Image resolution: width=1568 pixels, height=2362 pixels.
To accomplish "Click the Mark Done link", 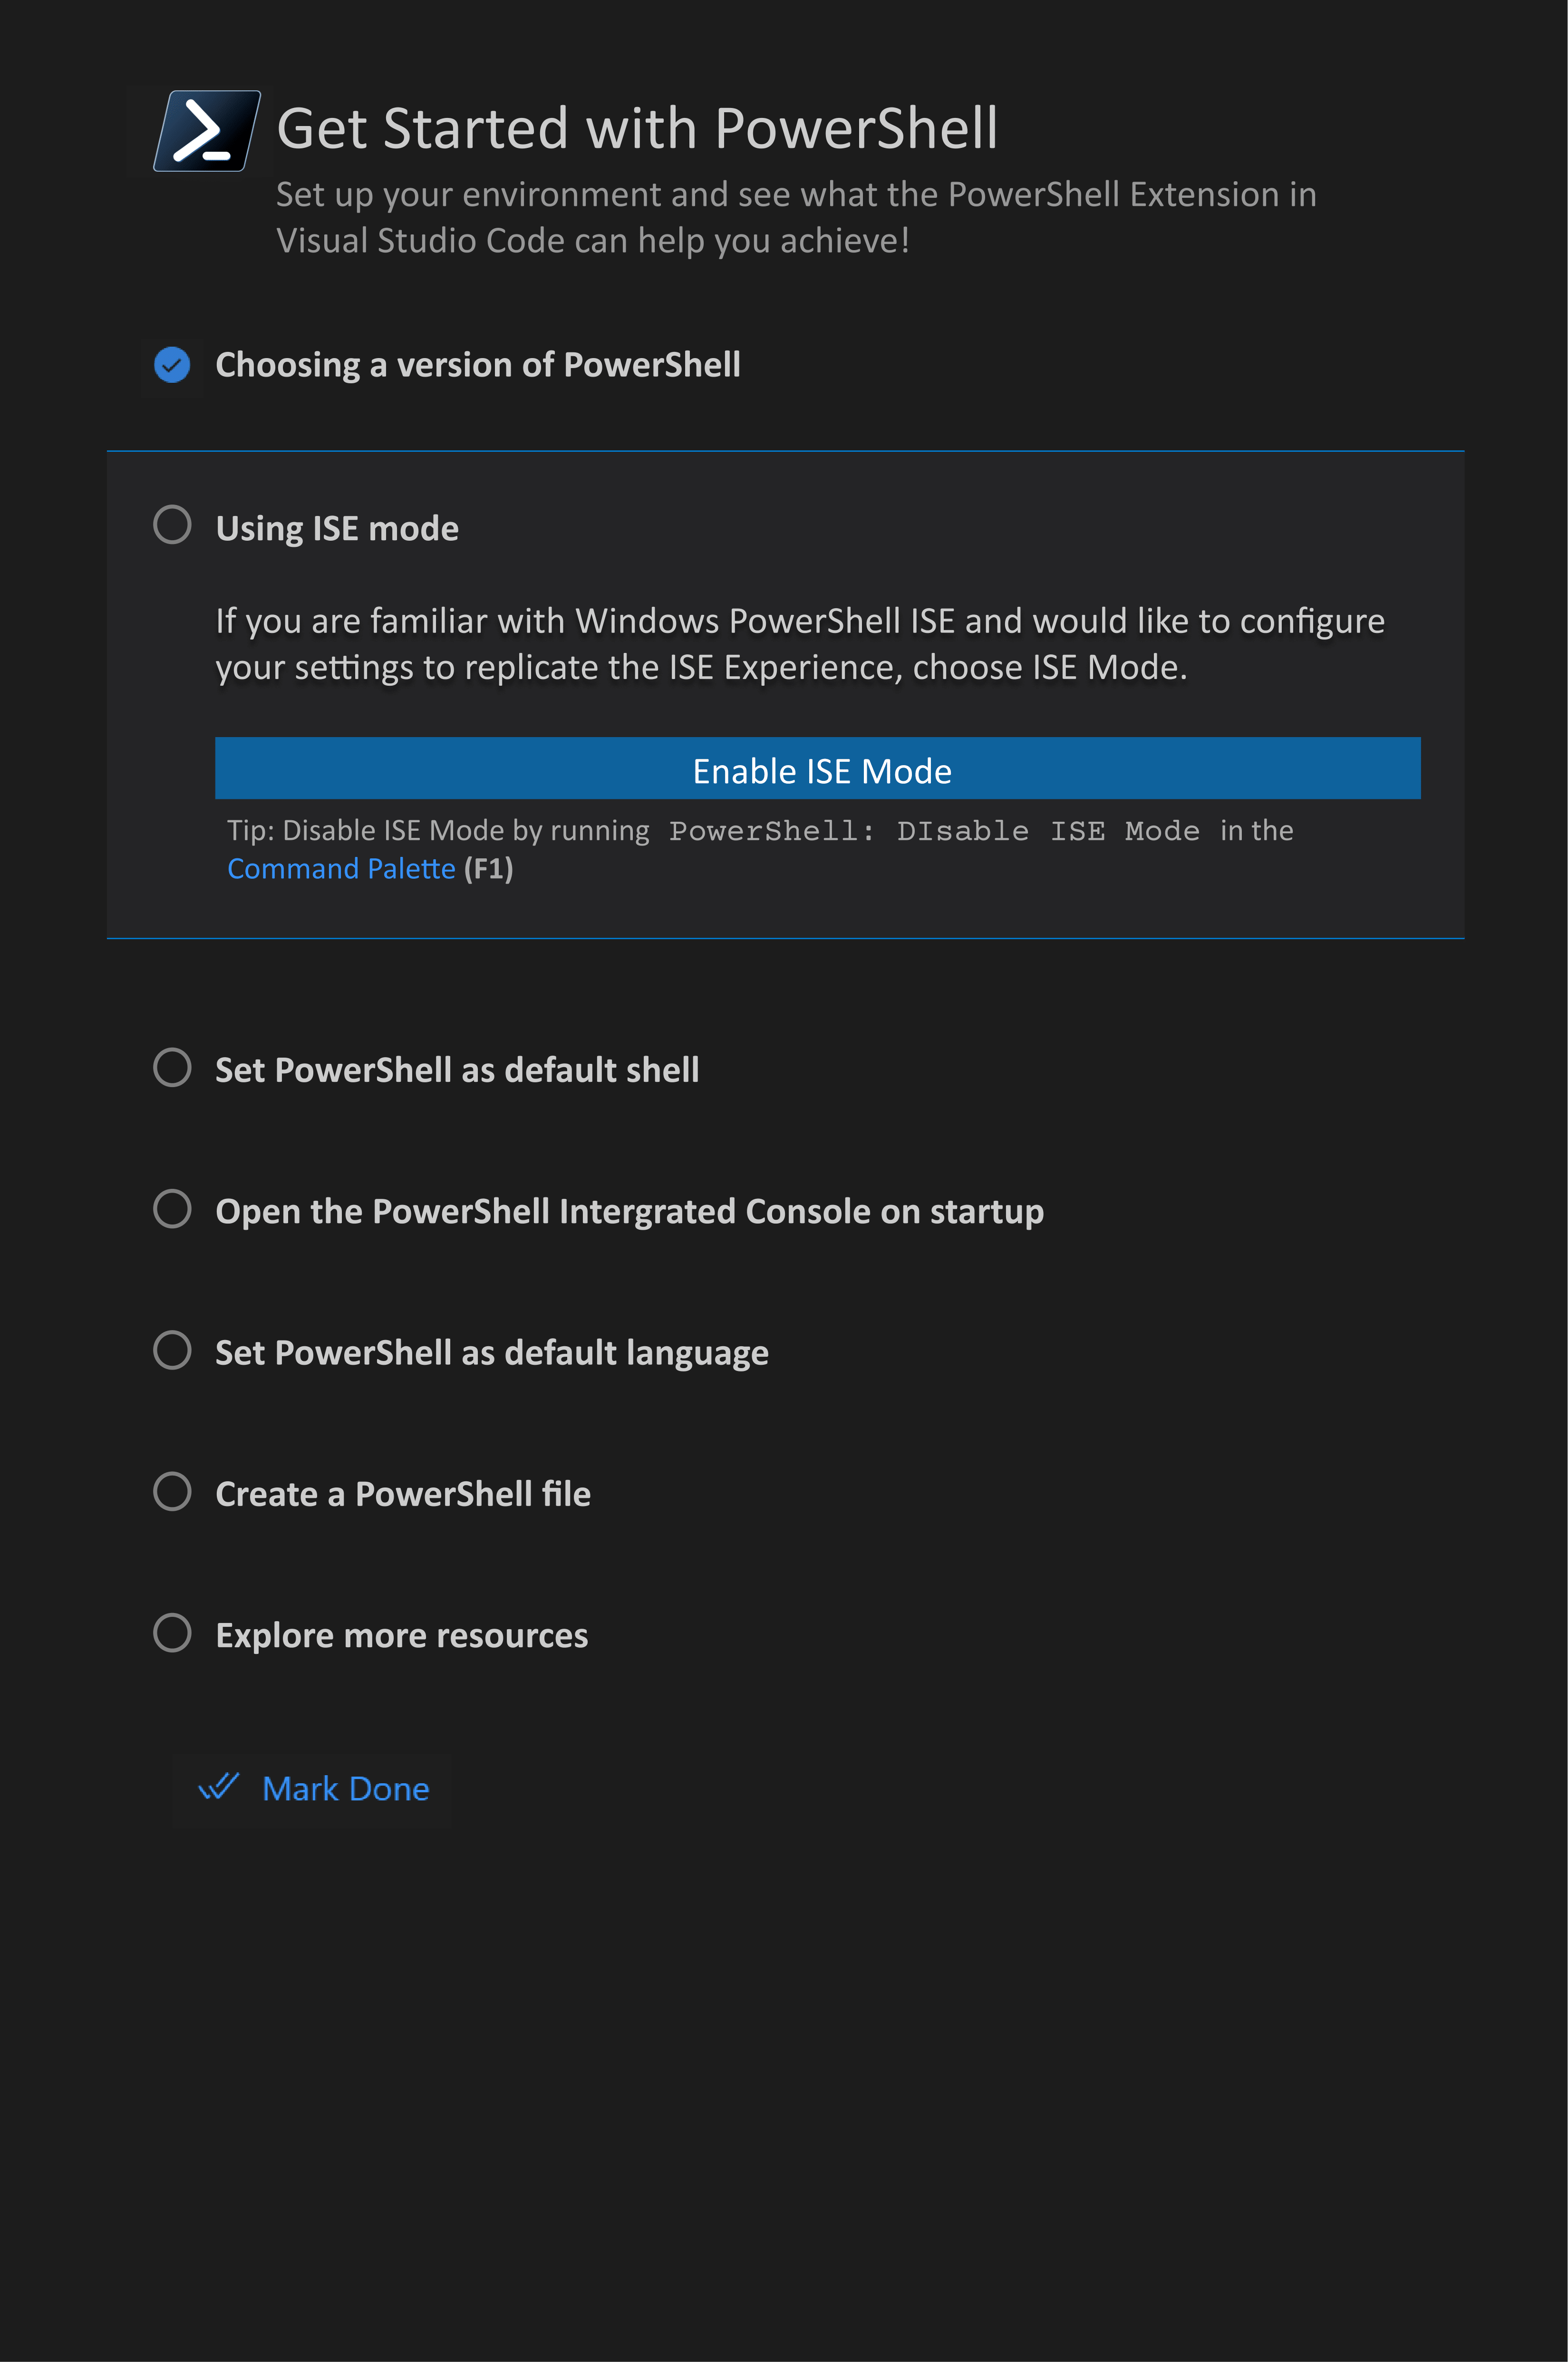I will (346, 1788).
